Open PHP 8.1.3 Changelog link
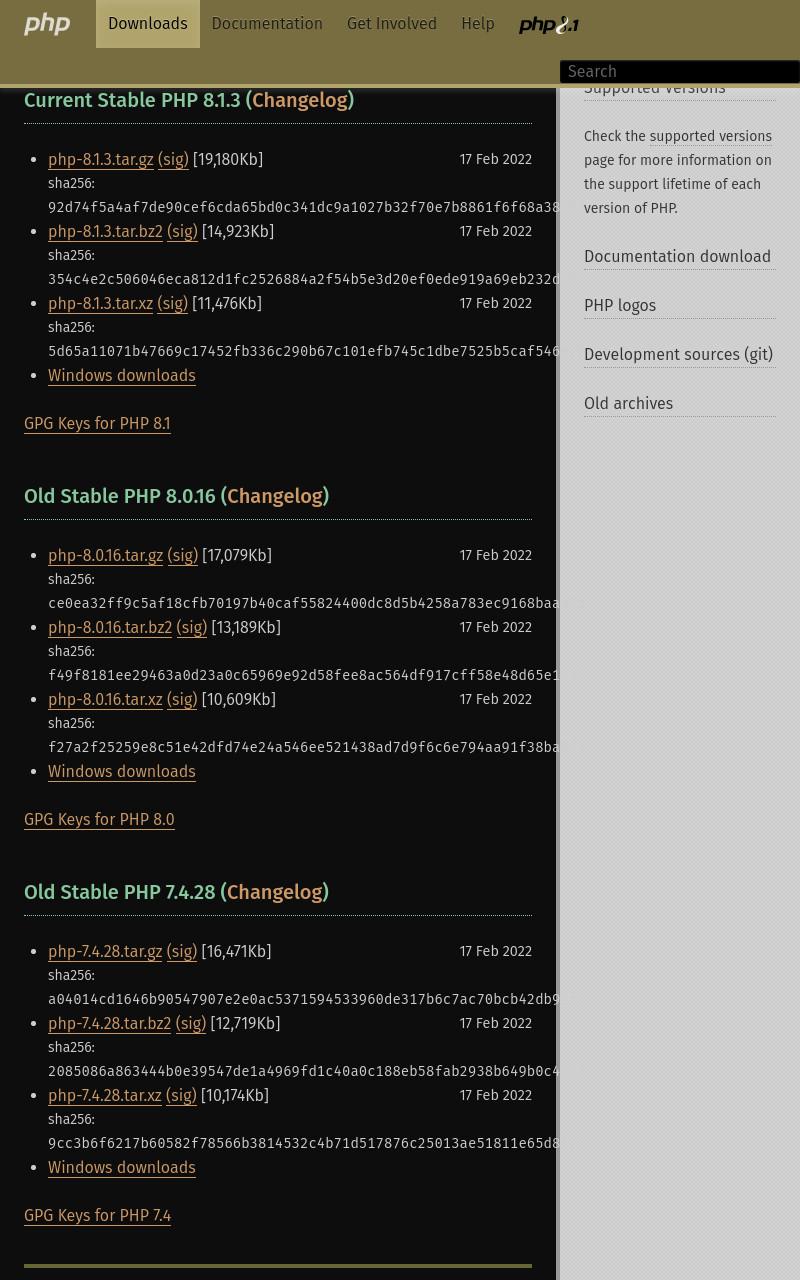 pos(300,100)
